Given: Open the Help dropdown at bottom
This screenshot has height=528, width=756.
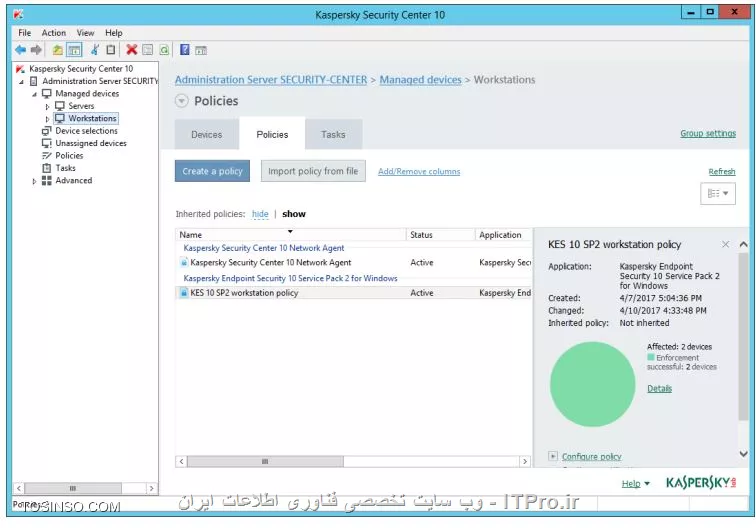Looking at the screenshot, I should (x=635, y=483).
